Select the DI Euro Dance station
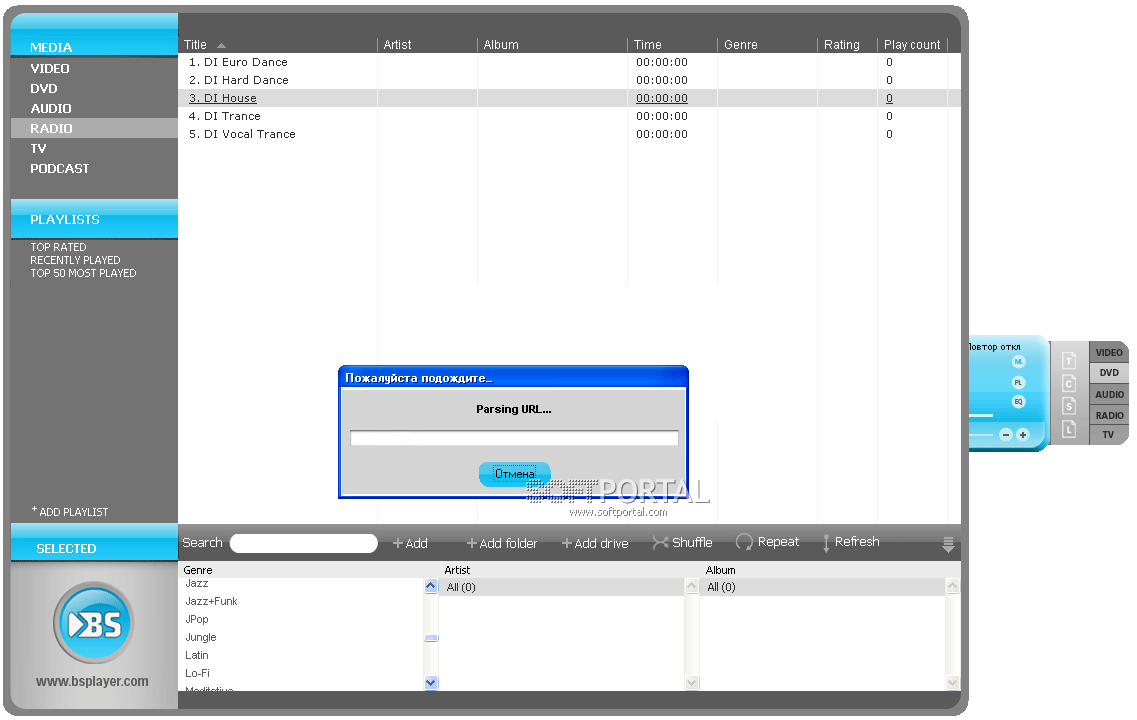 [569, 62]
